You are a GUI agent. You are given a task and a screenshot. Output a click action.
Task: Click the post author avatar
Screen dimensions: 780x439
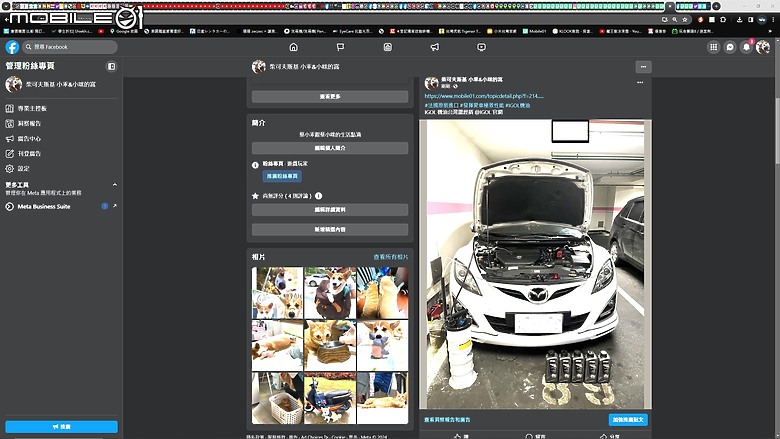tap(431, 83)
